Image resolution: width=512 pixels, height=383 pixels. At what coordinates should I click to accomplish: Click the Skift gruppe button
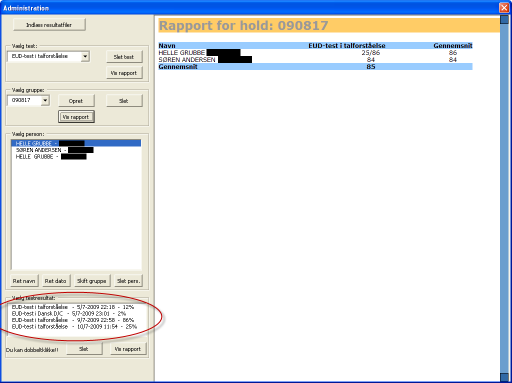tap(92, 281)
